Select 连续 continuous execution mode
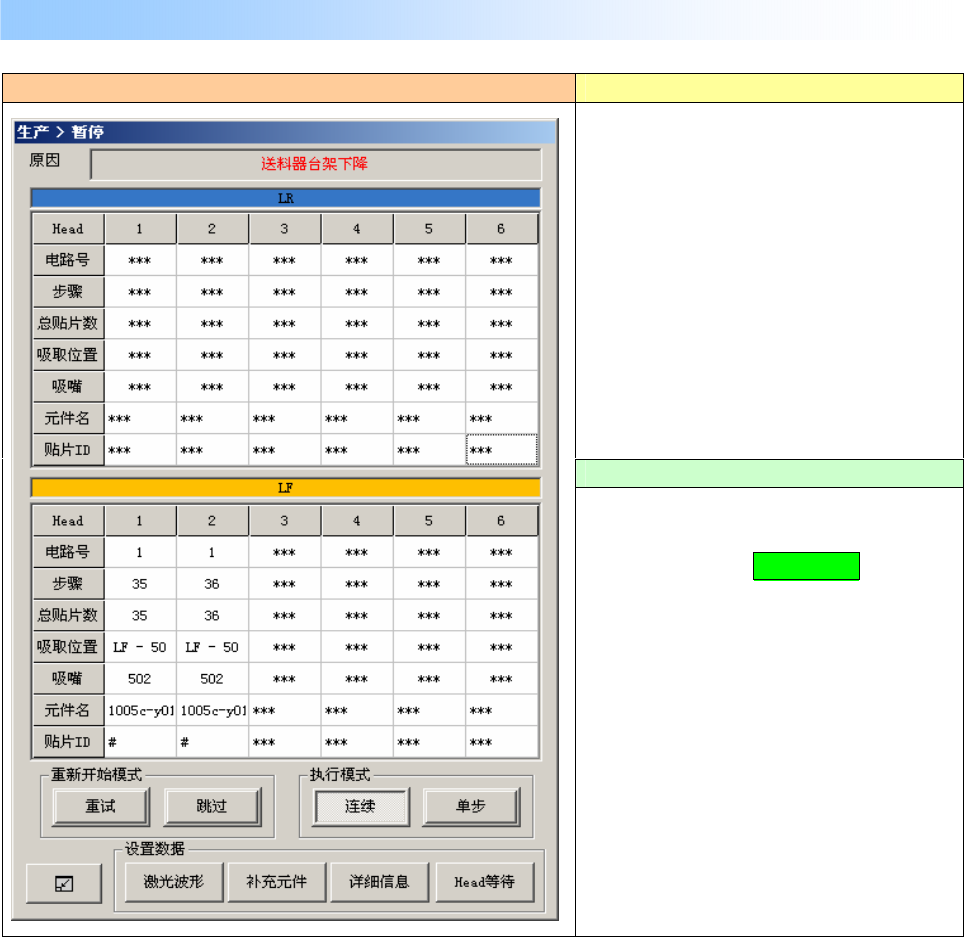The height and width of the screenshot is (937, 964). [x=360, y=806]
